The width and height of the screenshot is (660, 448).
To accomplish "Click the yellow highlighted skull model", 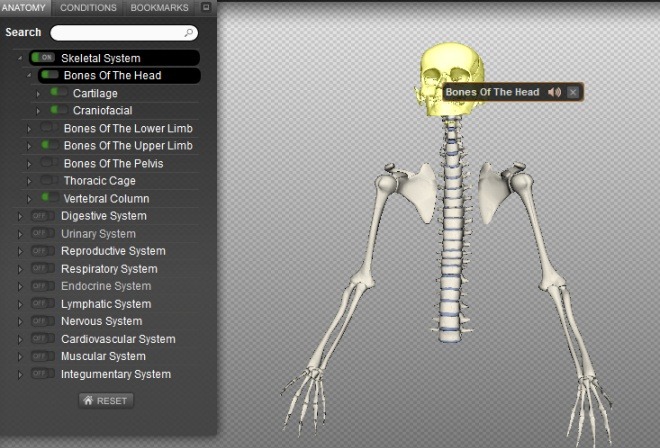I will (451, 78).
